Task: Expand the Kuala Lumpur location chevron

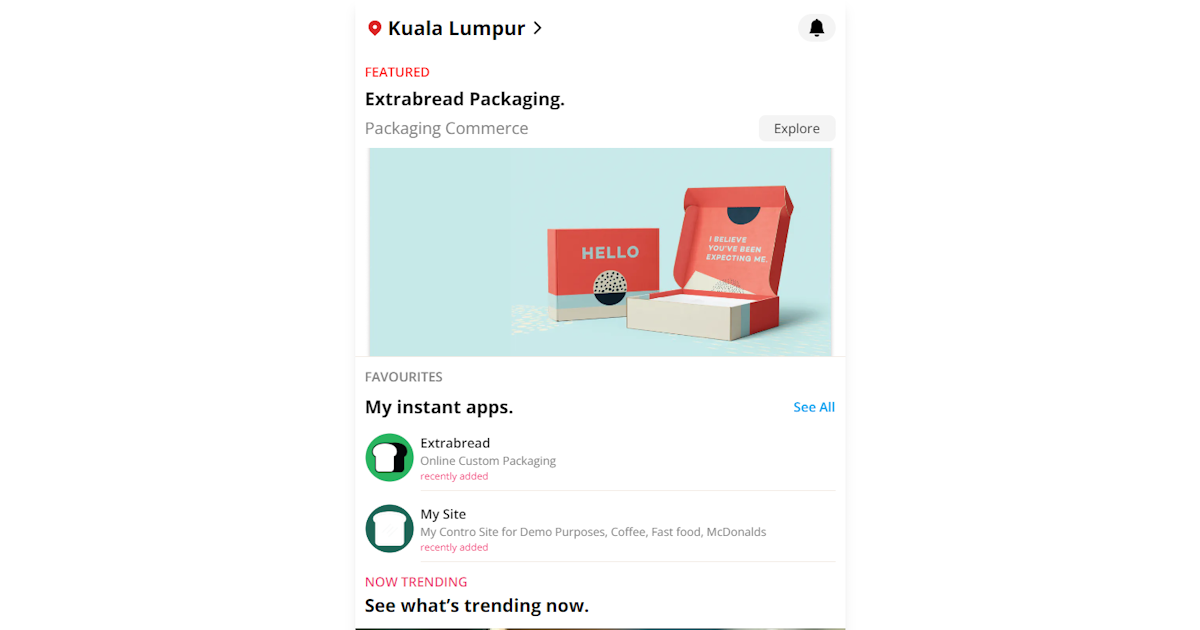Action: point(537,28)
